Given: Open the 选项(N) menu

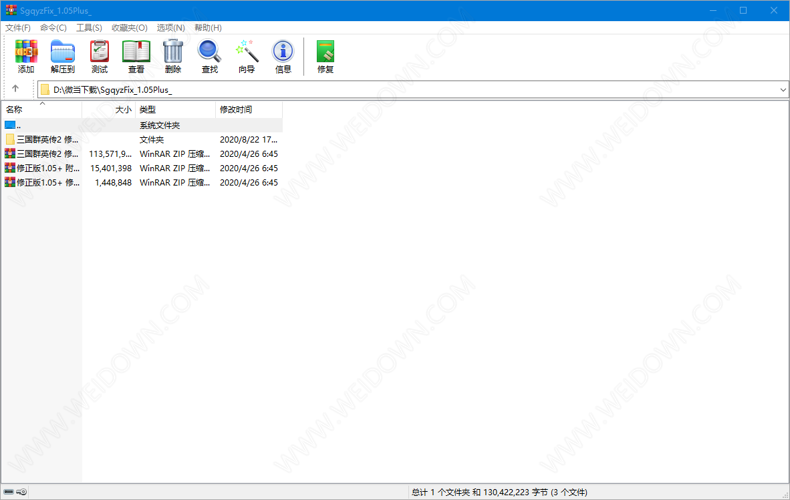Looking at the screenshot, I should [171, 28].
